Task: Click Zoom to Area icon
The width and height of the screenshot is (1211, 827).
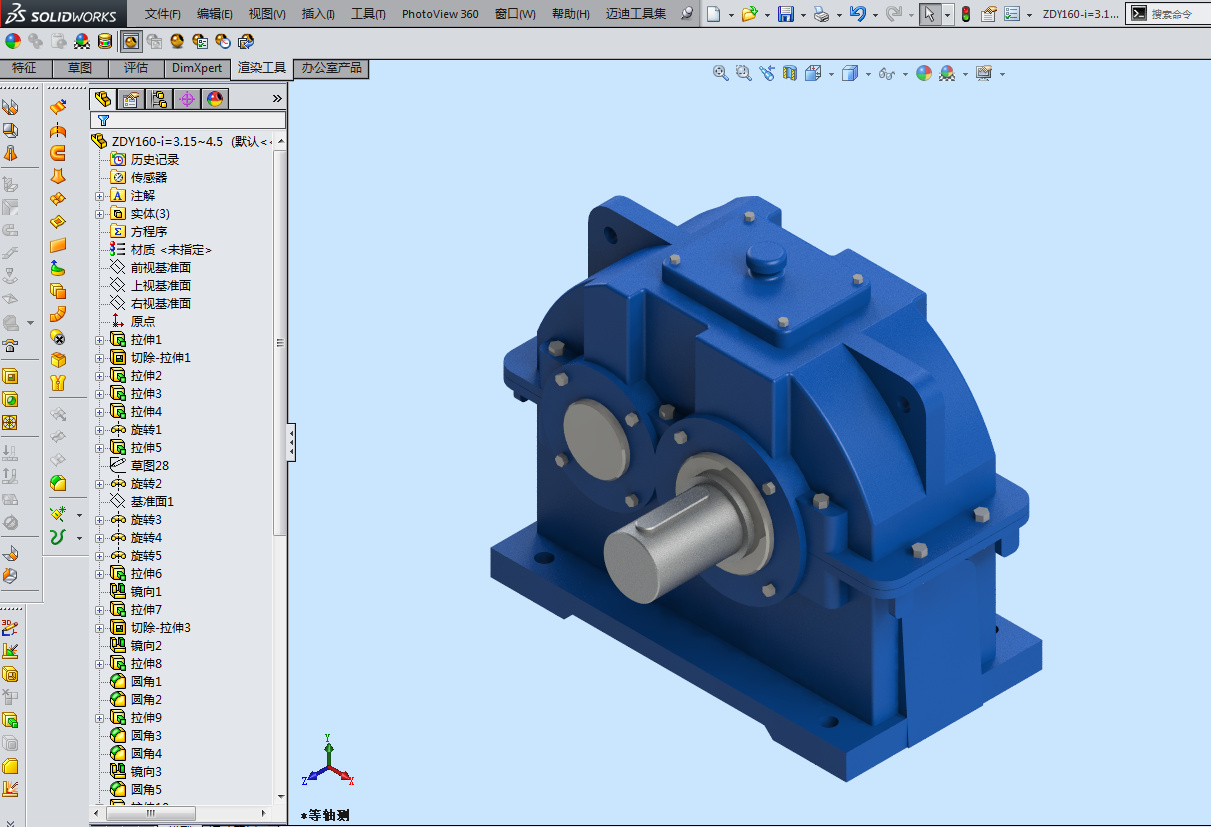Action: point(743,73)
